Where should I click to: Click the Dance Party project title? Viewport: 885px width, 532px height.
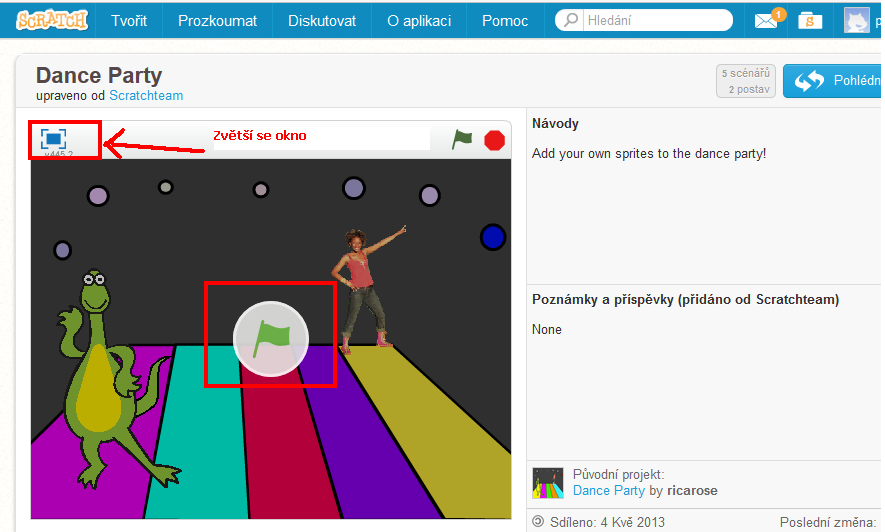point(99,75)
